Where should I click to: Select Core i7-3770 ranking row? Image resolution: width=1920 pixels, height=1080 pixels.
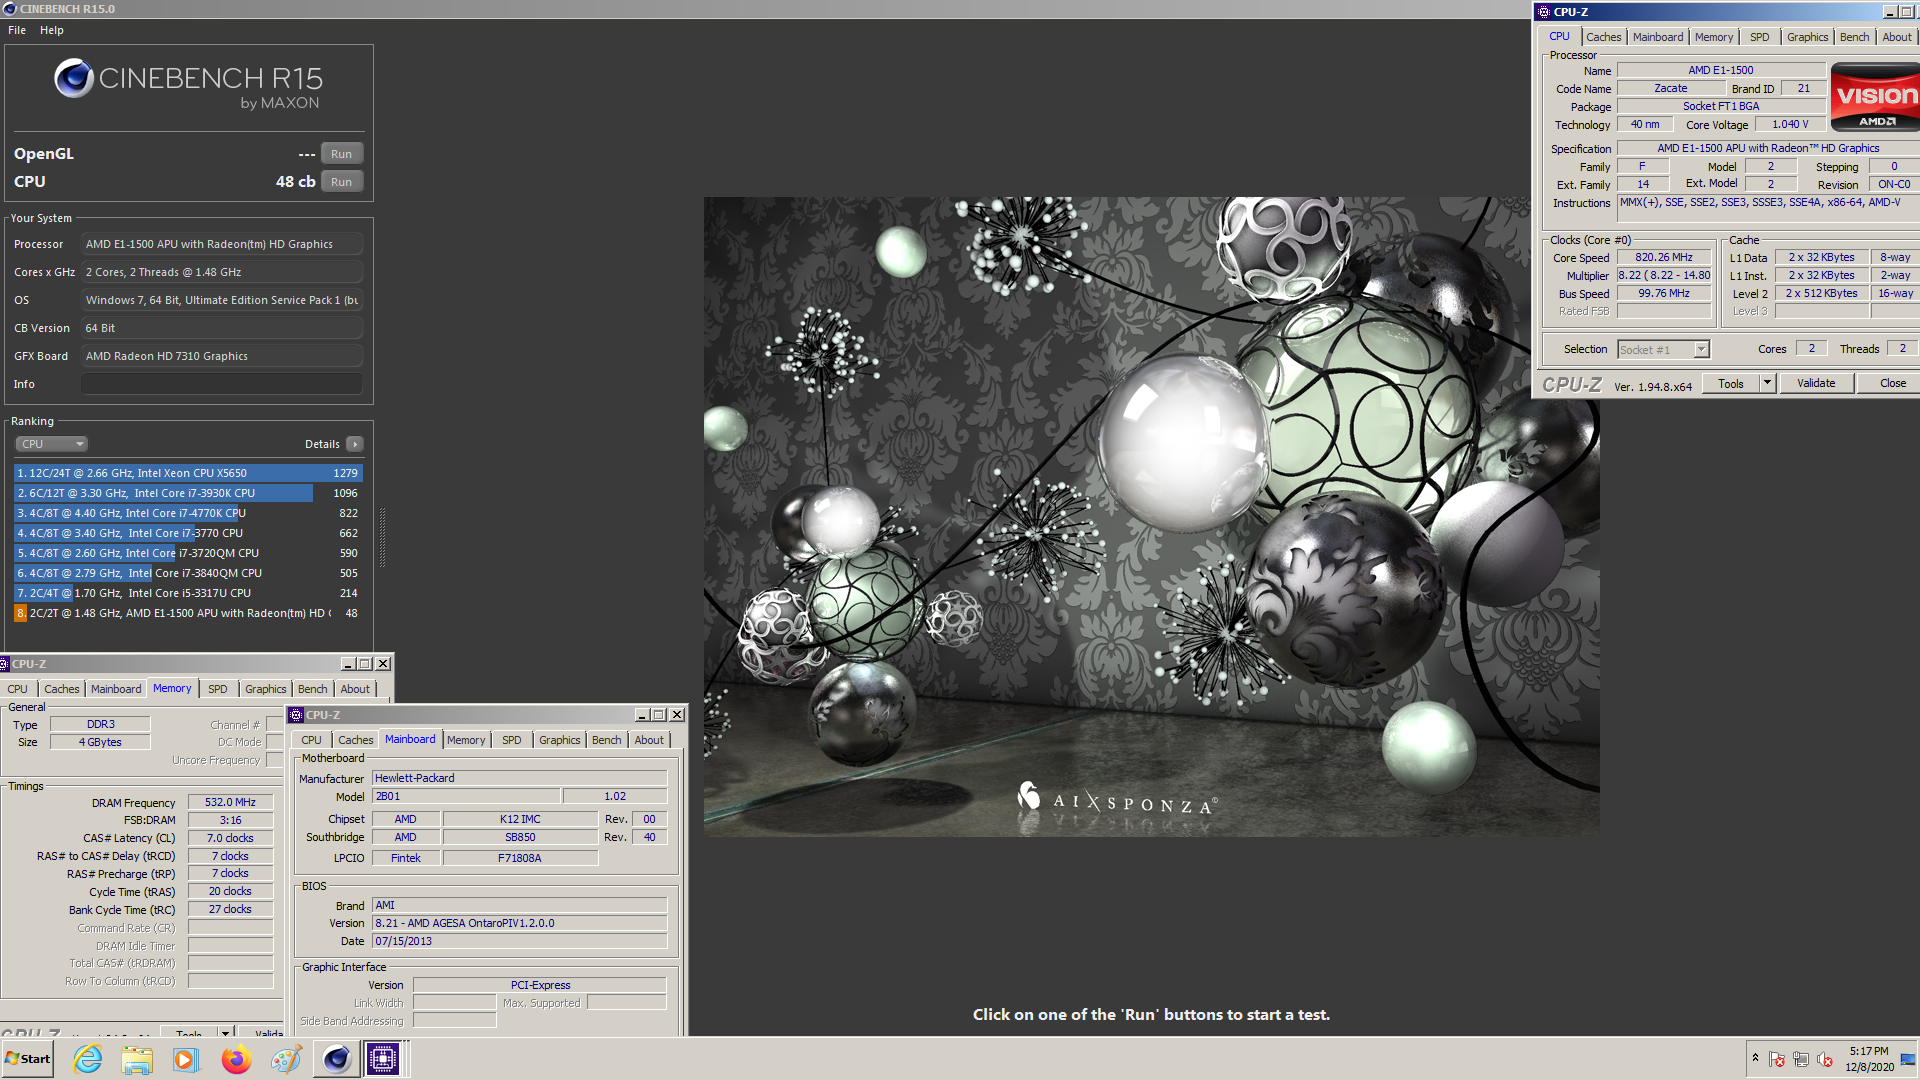coord(188,533)
